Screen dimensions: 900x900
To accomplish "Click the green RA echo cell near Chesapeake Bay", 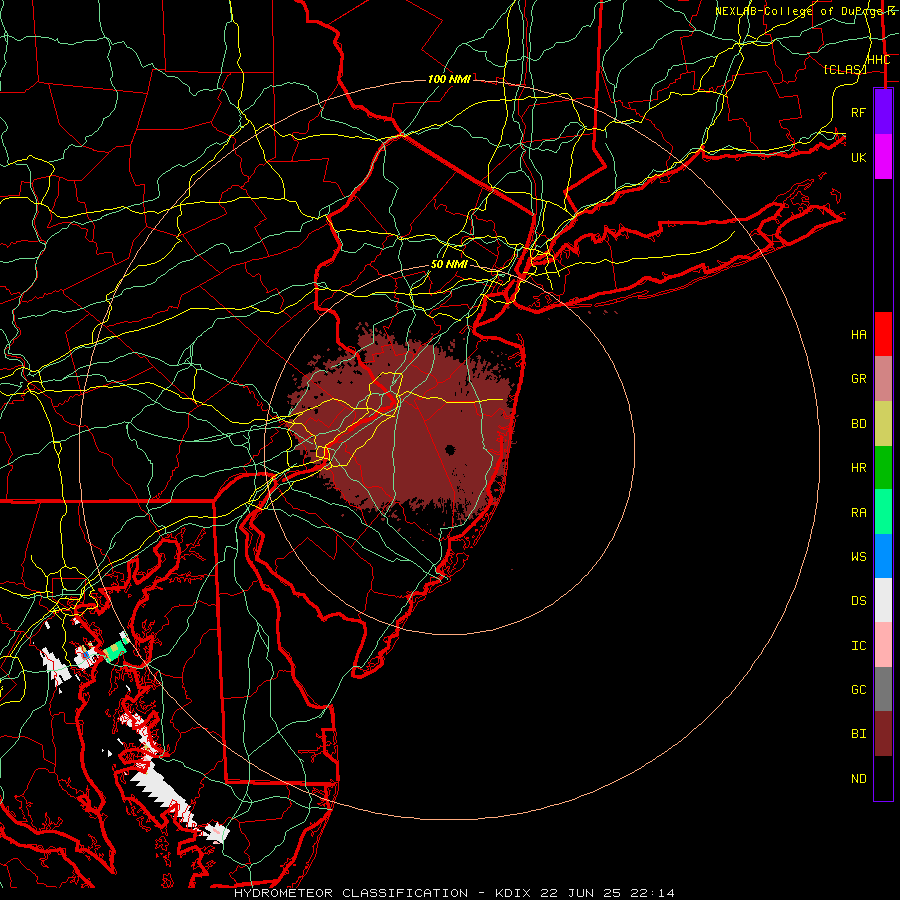I will (x=117, y=649).
